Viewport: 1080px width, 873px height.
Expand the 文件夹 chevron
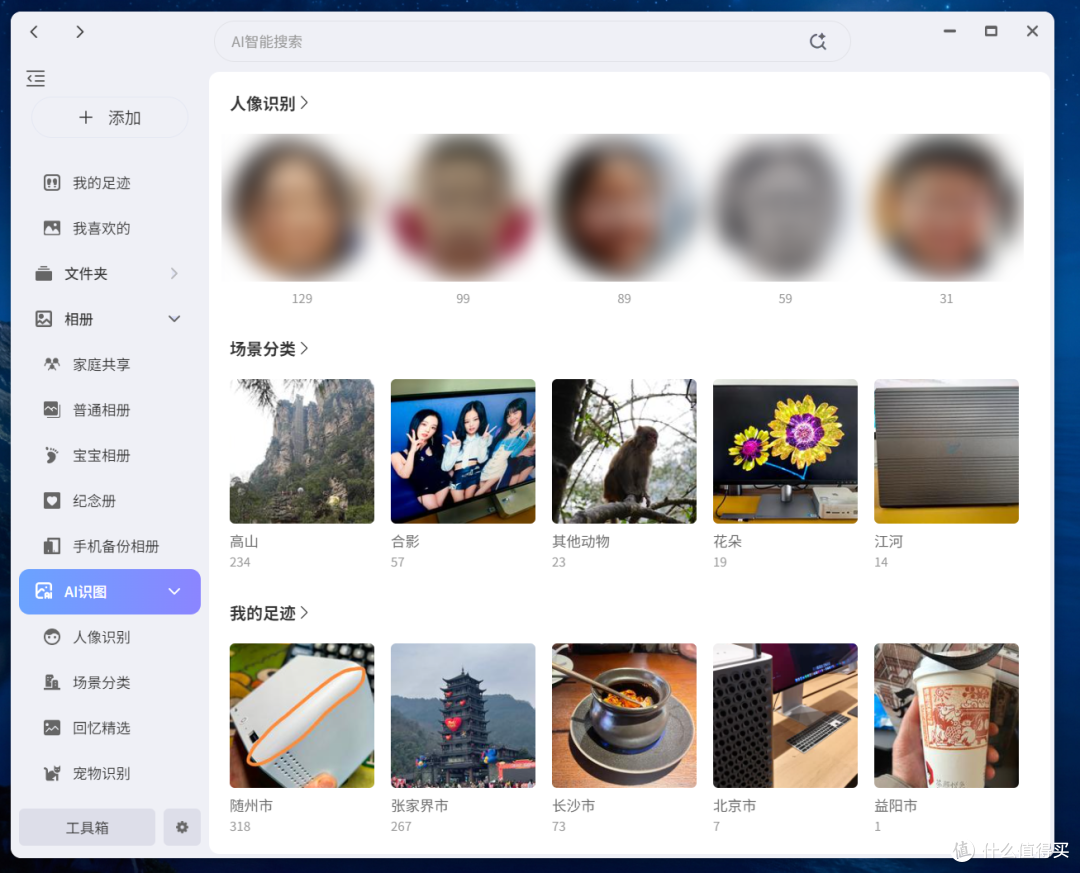(x=174, y=274)
